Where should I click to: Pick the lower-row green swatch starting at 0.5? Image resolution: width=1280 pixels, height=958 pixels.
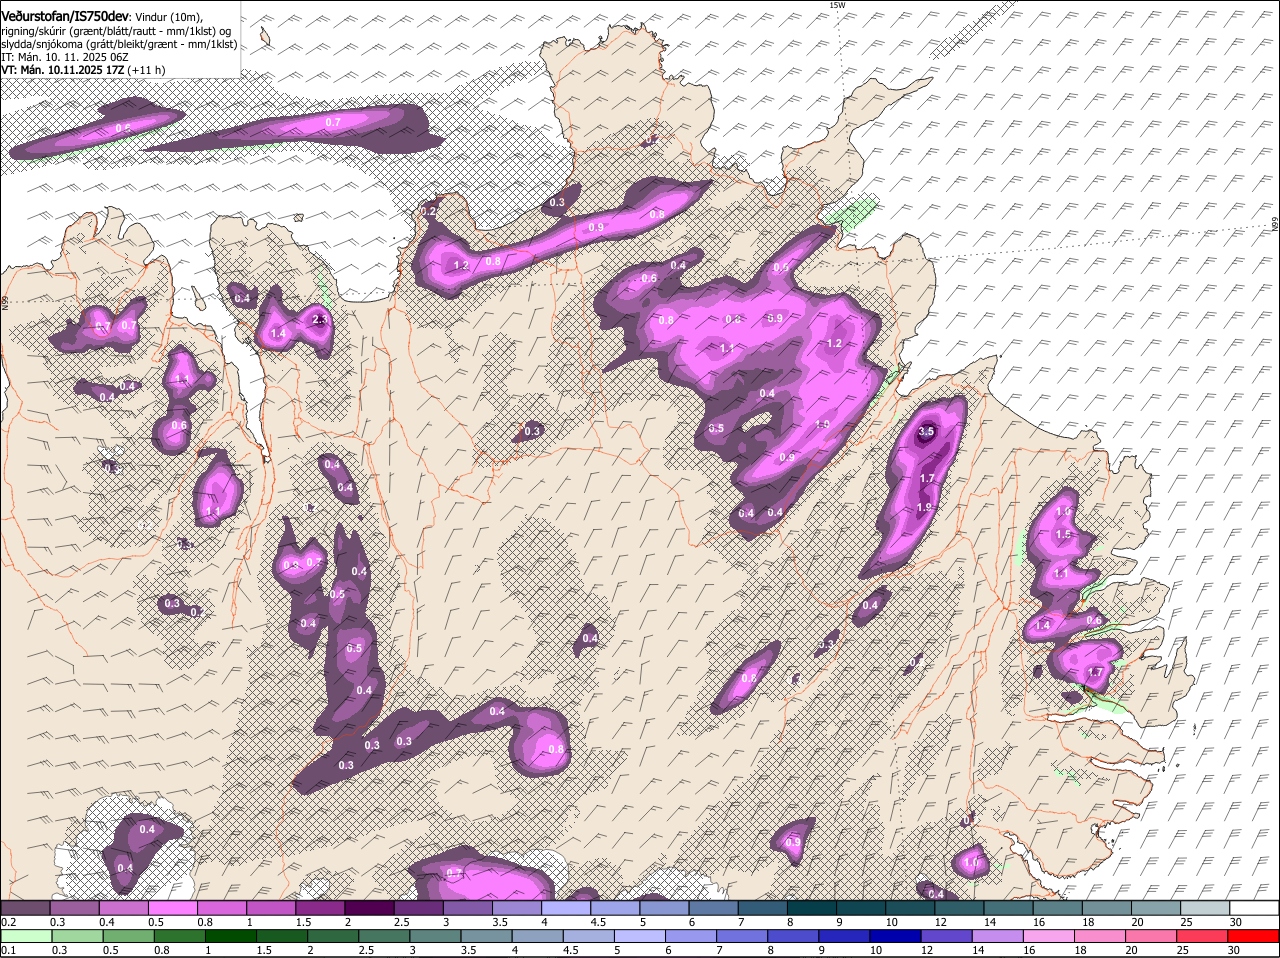tap(129, 937)
